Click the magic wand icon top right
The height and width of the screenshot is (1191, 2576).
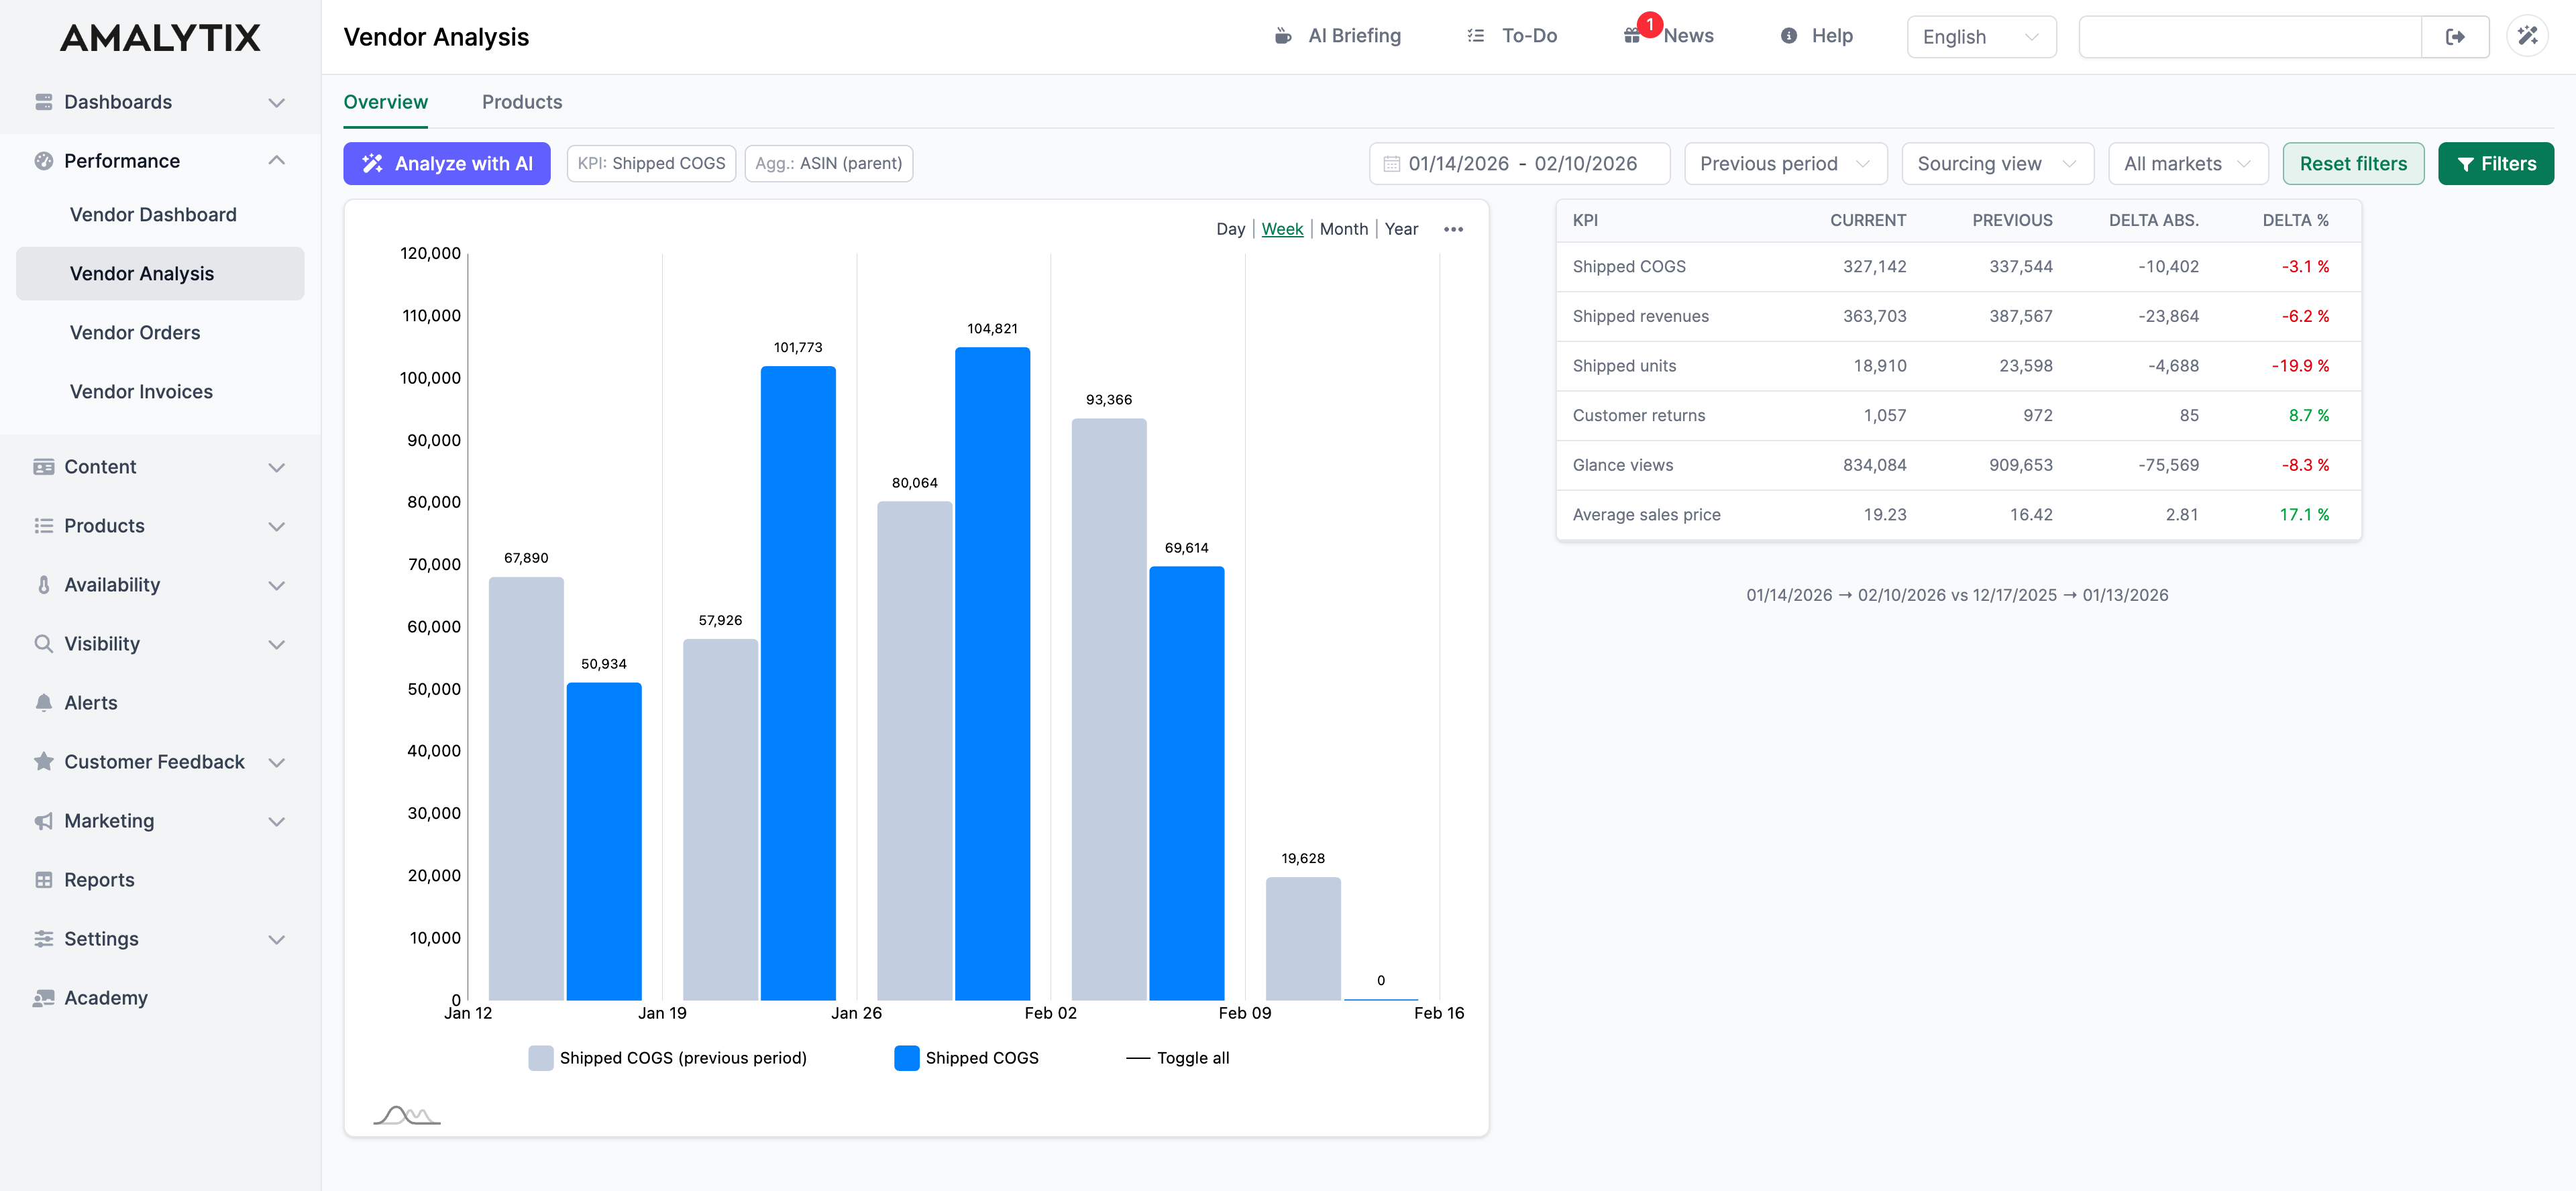2529,36
